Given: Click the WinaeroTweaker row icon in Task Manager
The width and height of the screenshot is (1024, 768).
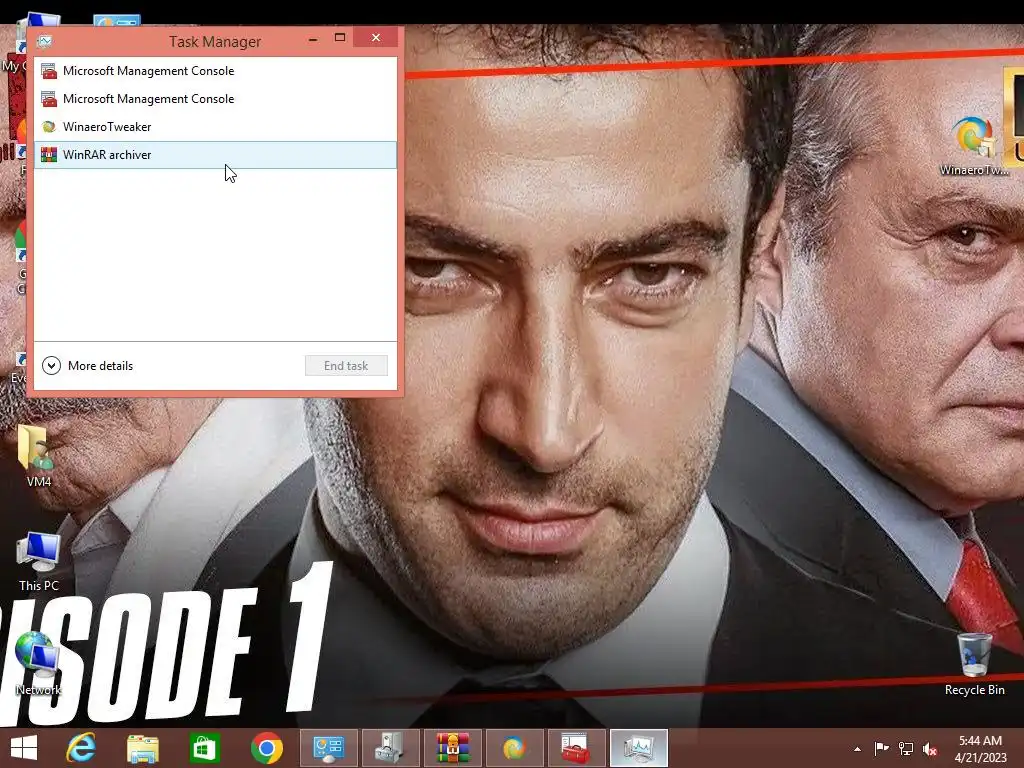Looking at the screenshot, I should coord(48,127).
